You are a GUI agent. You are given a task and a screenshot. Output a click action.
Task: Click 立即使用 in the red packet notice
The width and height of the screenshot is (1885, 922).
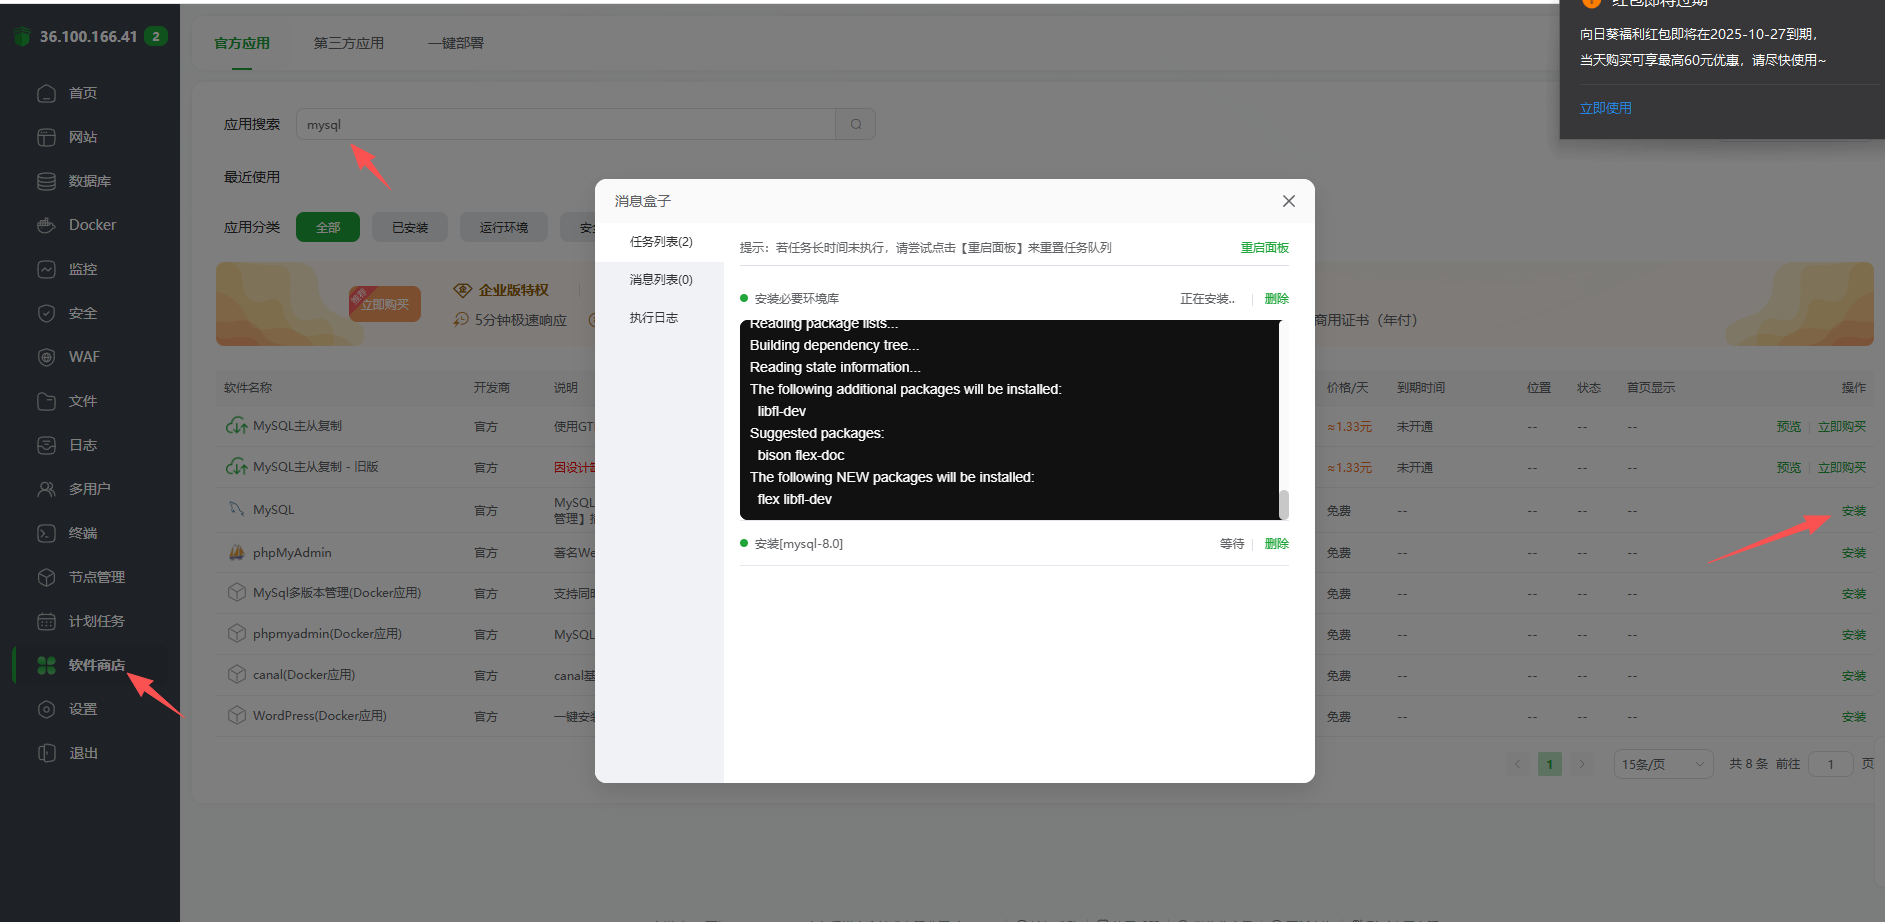tap(1605, 107)
